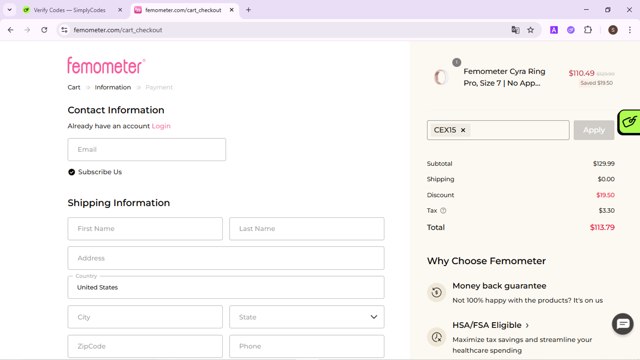The image size is (640, 360).
Task: Open the green SimplyCodes tag widget
Action: (629, 122)
